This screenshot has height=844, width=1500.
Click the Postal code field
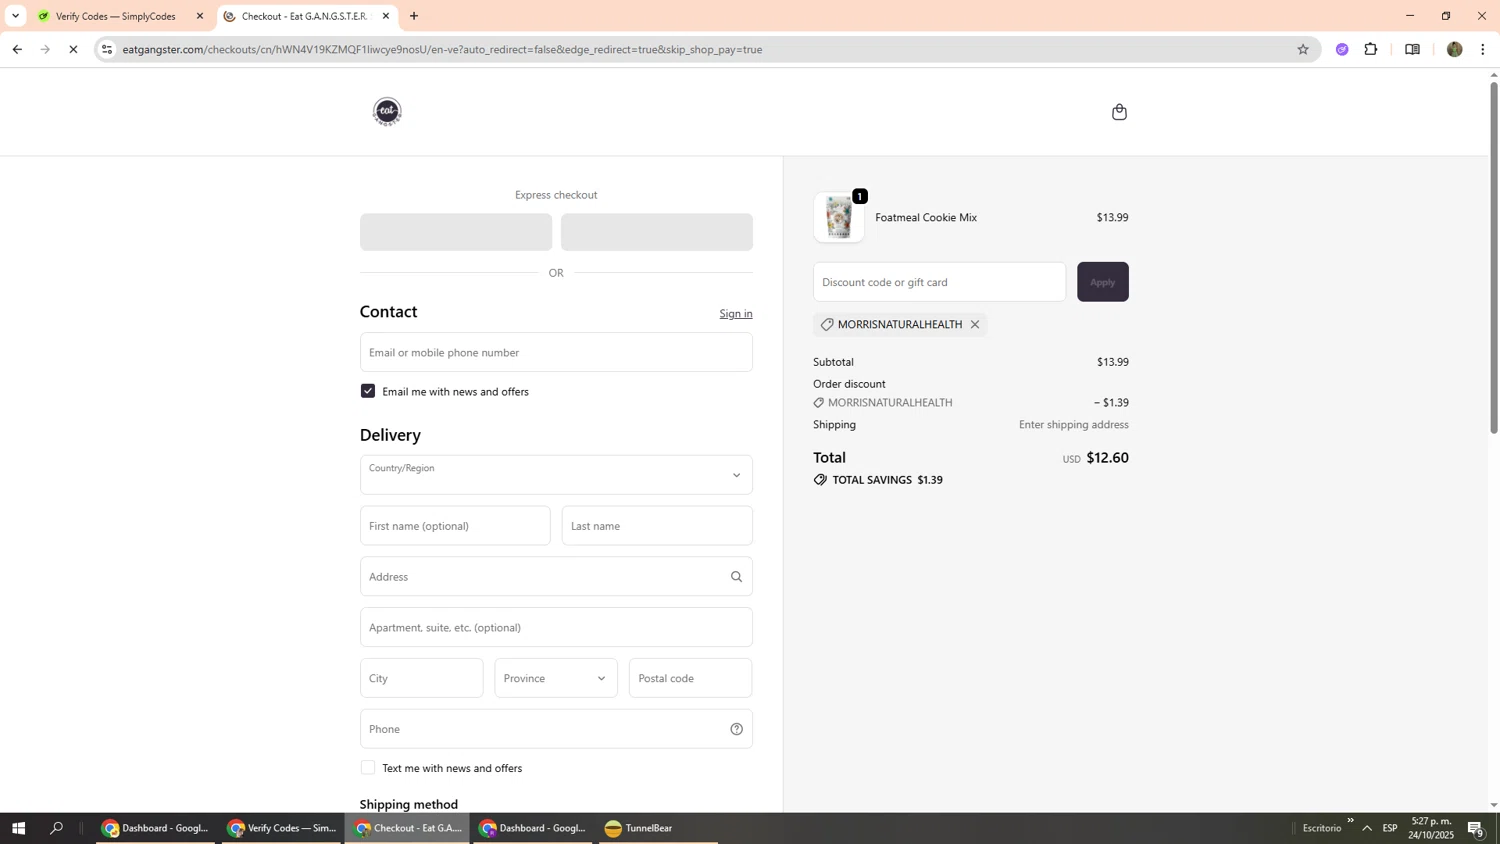[691, 678]
